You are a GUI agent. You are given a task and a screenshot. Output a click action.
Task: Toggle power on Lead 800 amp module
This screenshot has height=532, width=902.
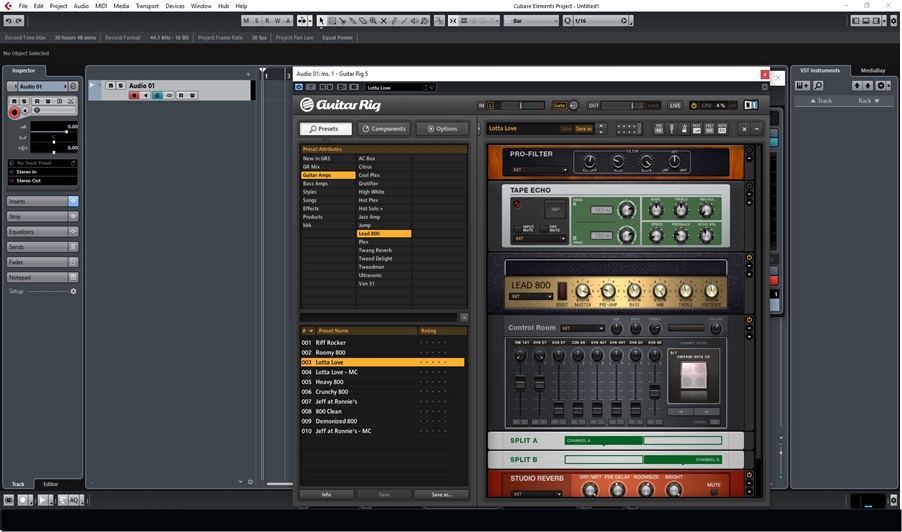(x=749, y=257)
